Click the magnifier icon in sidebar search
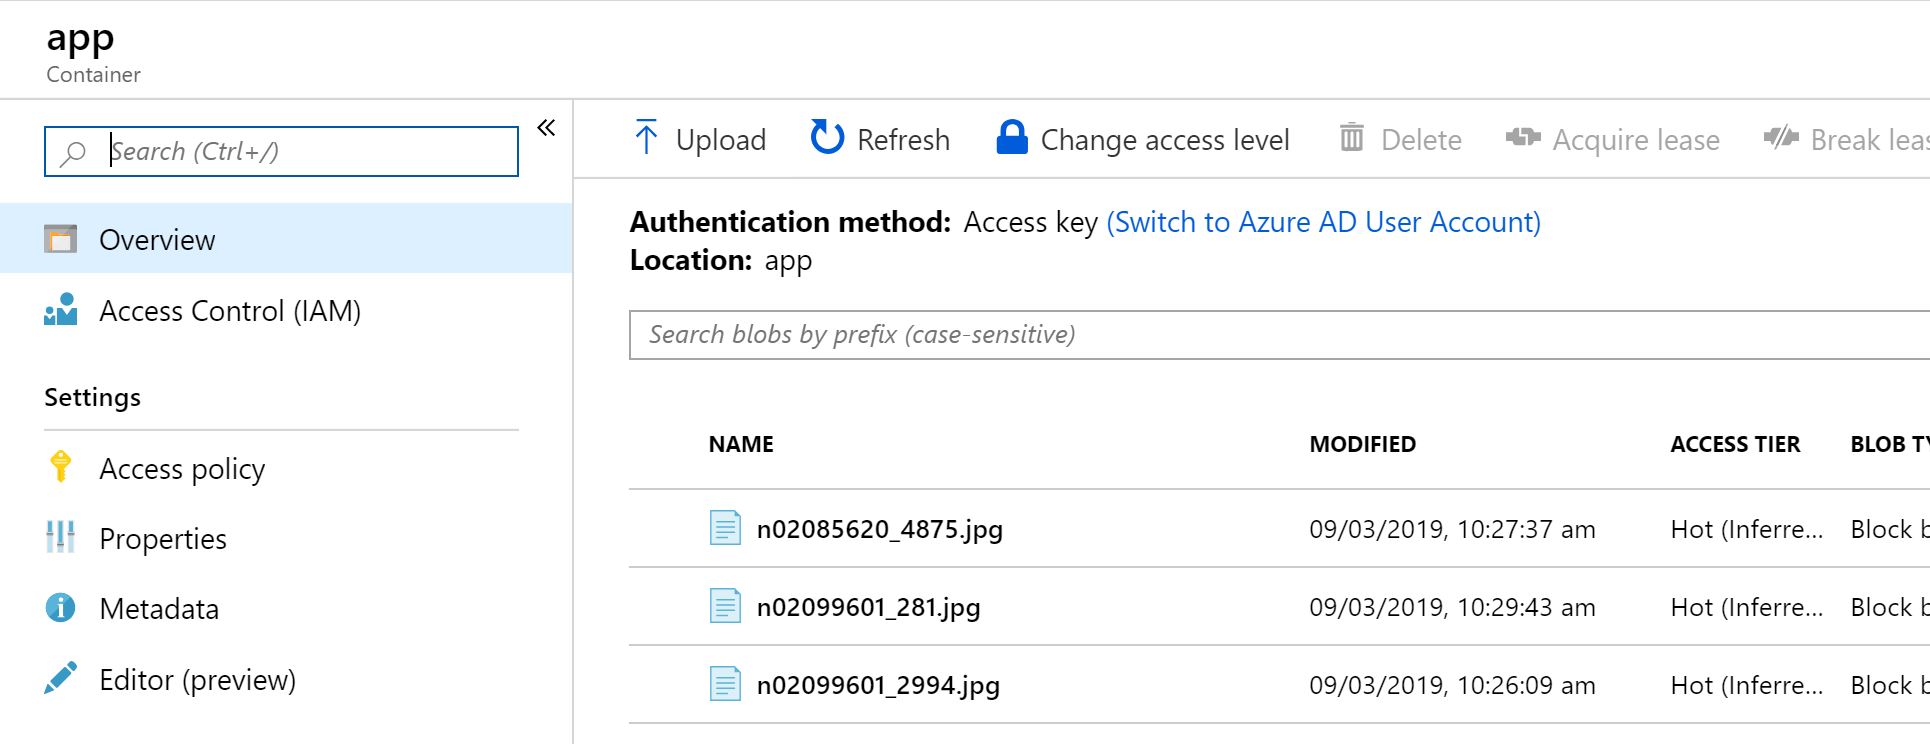Viewport: 1930px width, 744px height. 73,153
